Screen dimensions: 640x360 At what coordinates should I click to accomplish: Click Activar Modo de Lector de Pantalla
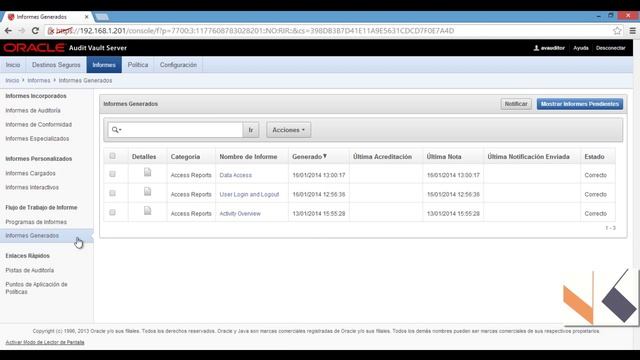(x=45, y=342)
